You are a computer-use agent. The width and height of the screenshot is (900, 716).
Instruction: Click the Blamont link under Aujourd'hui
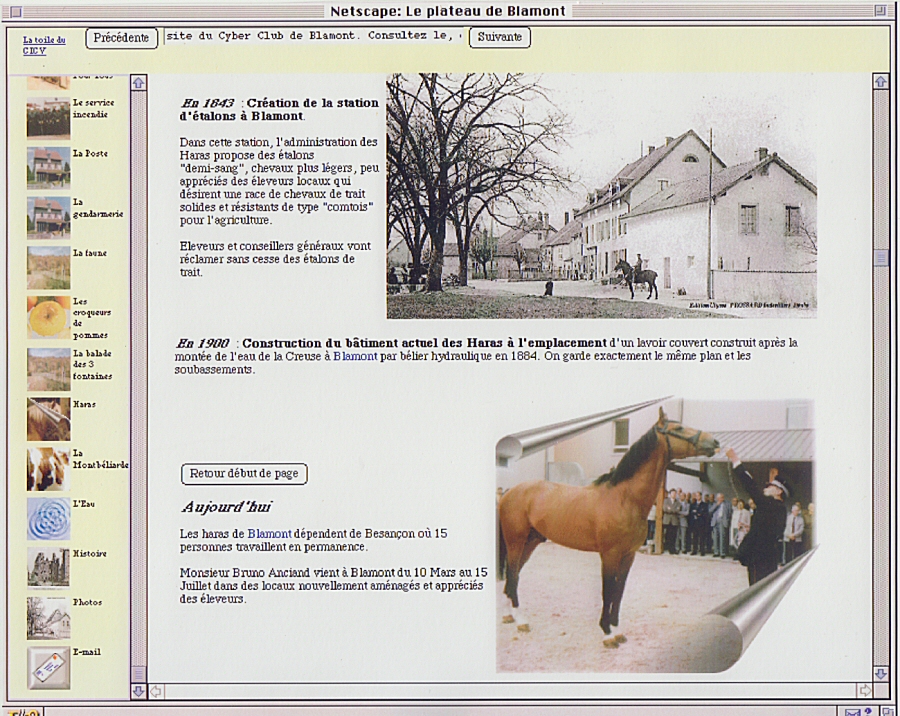(x=269, y=534)
